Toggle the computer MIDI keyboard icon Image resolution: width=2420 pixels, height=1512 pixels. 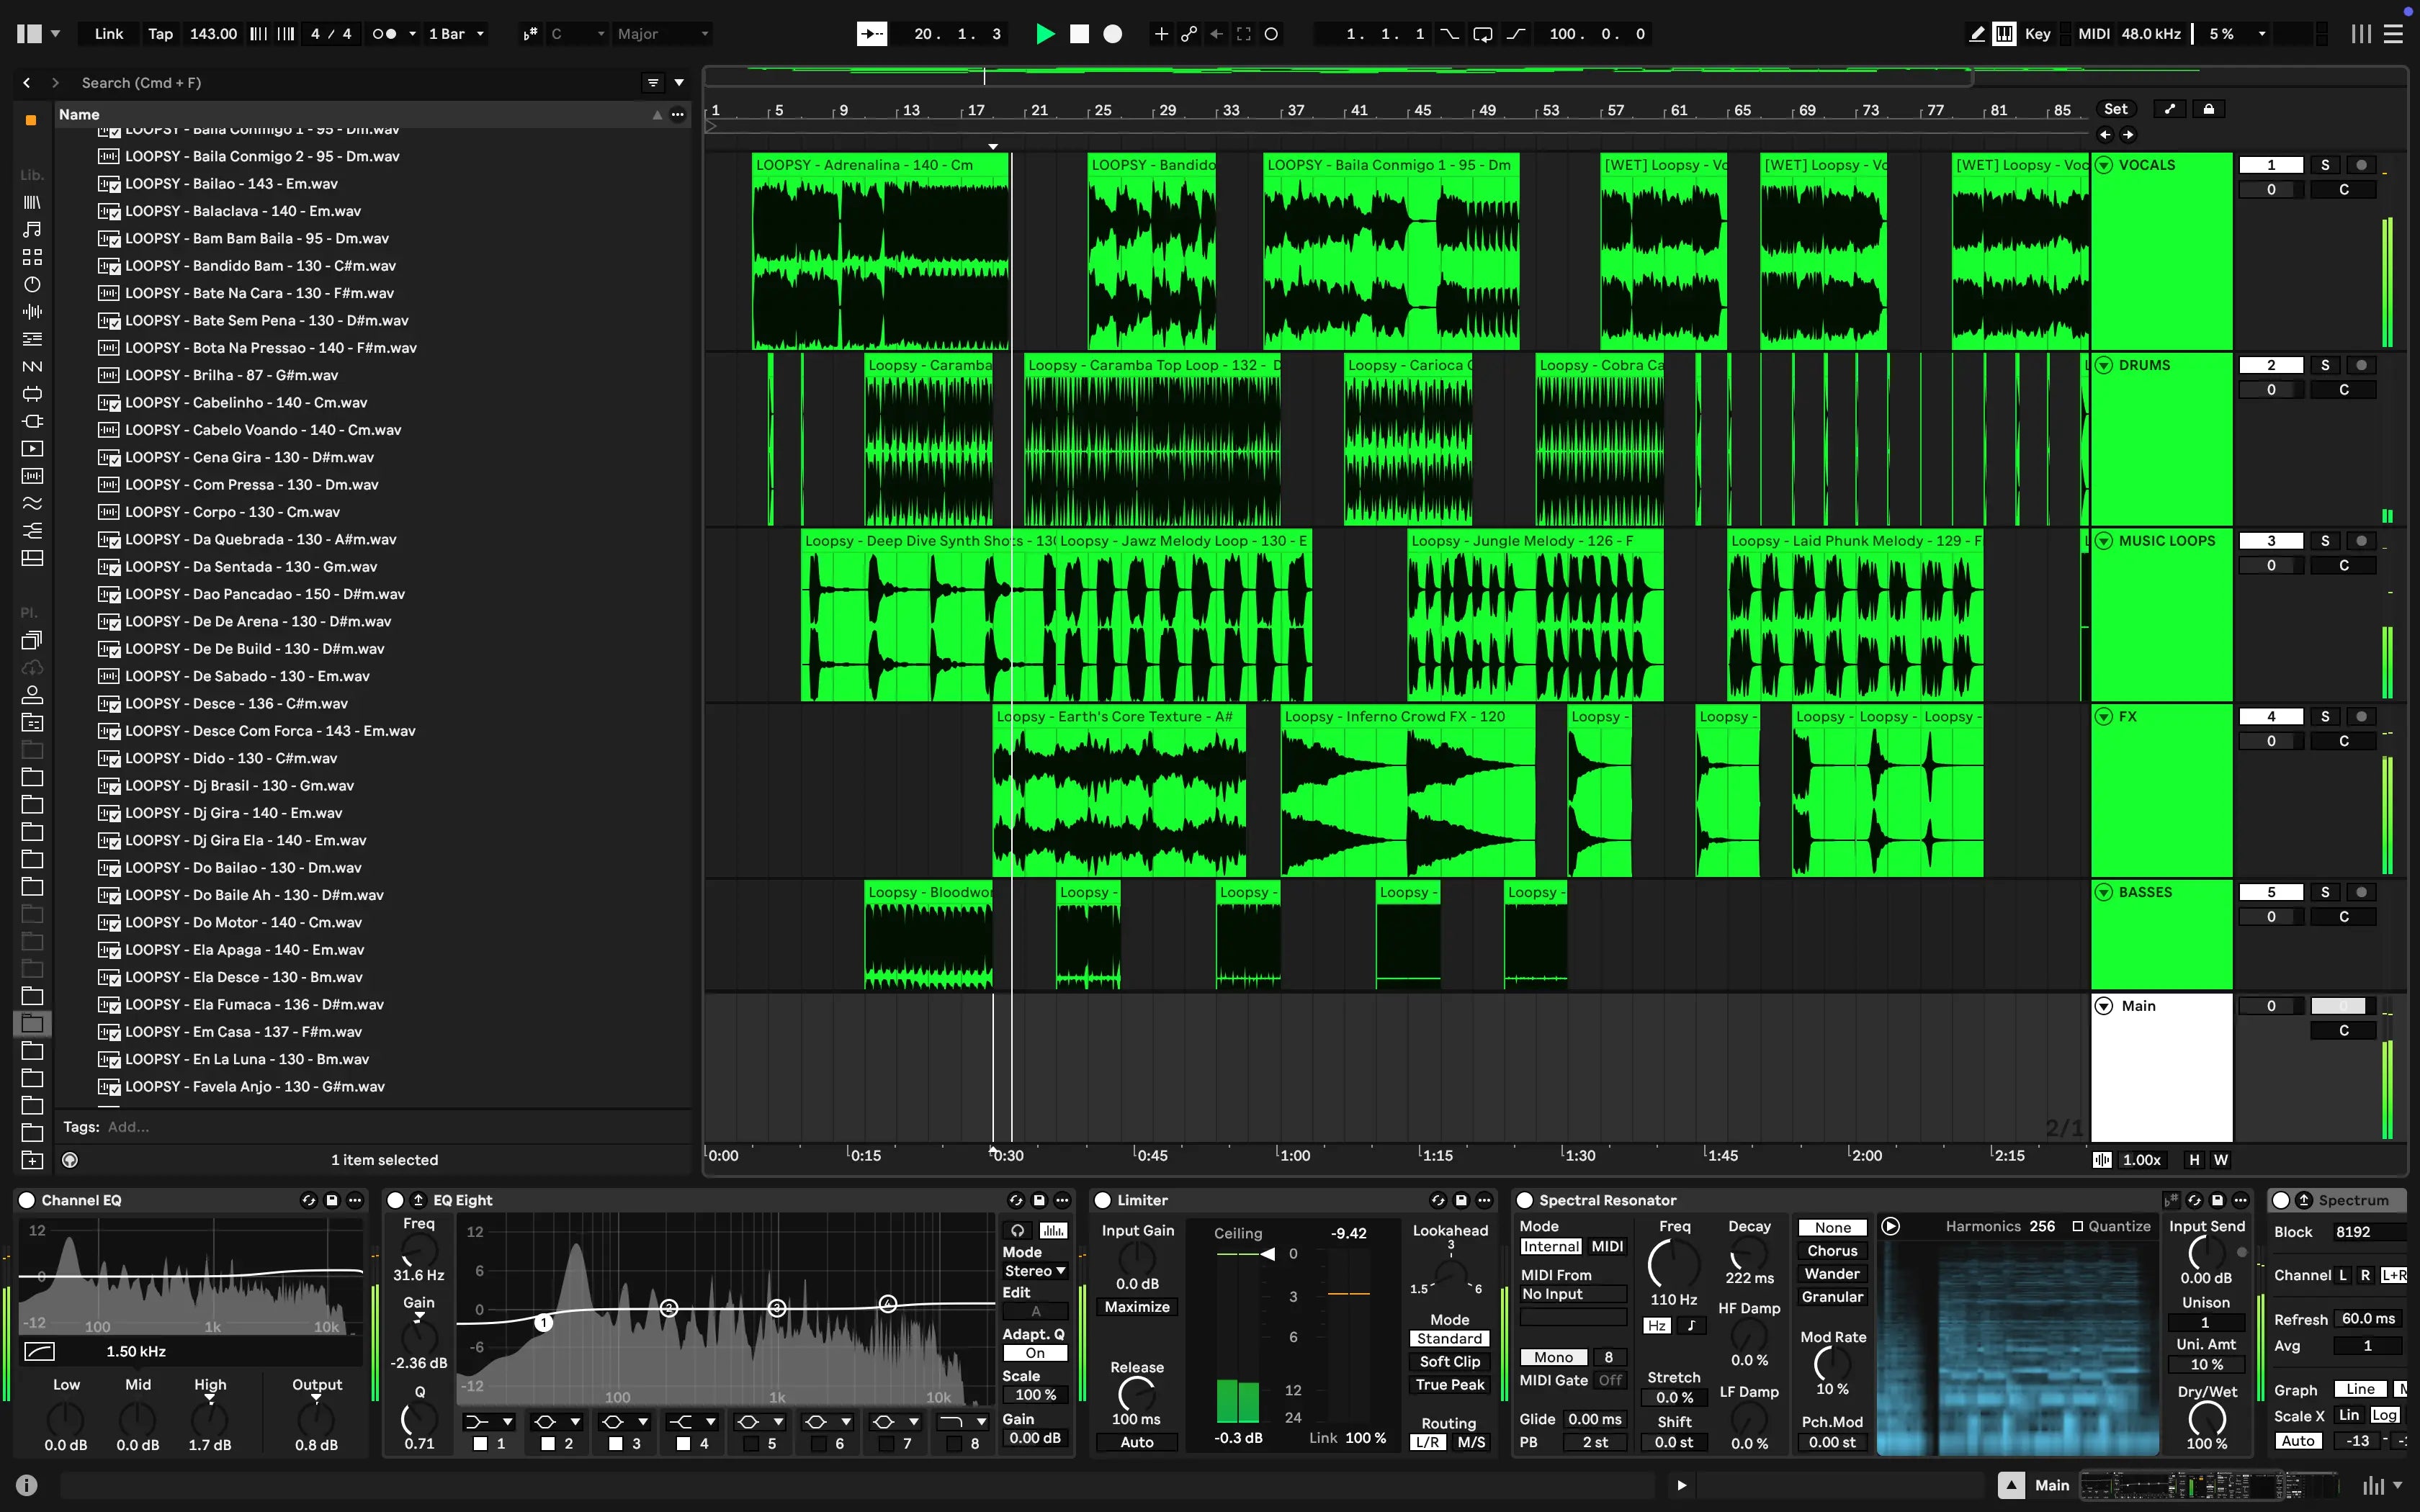tap(2004, 34)
